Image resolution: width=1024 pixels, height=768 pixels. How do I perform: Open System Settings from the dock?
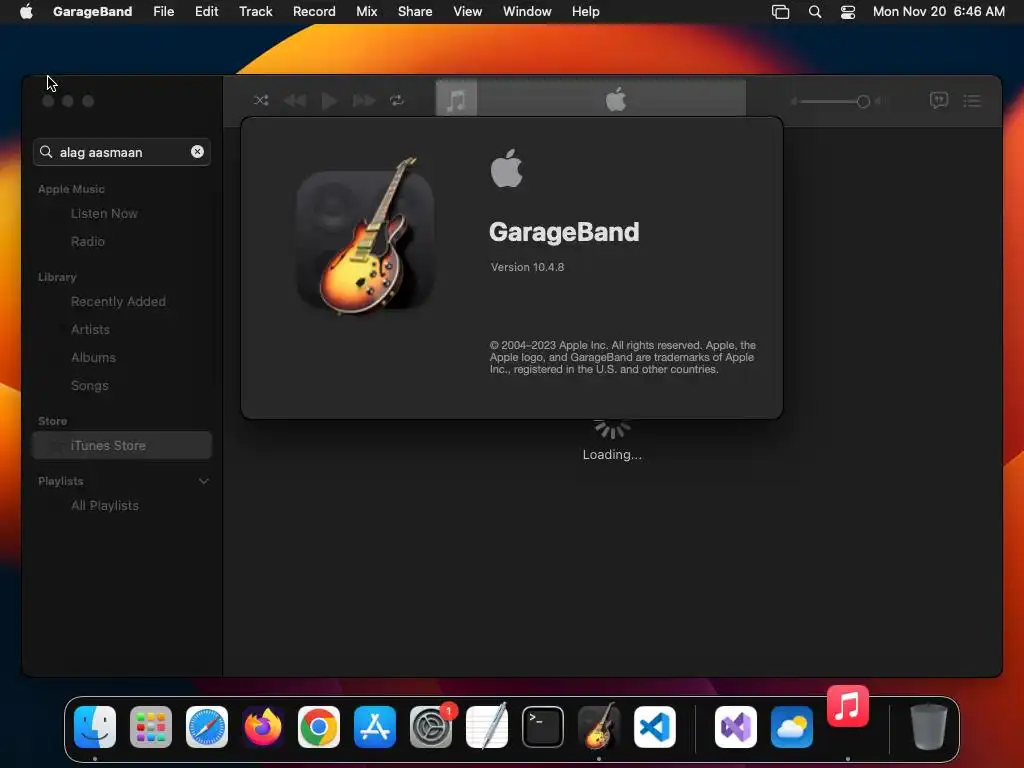431,727
